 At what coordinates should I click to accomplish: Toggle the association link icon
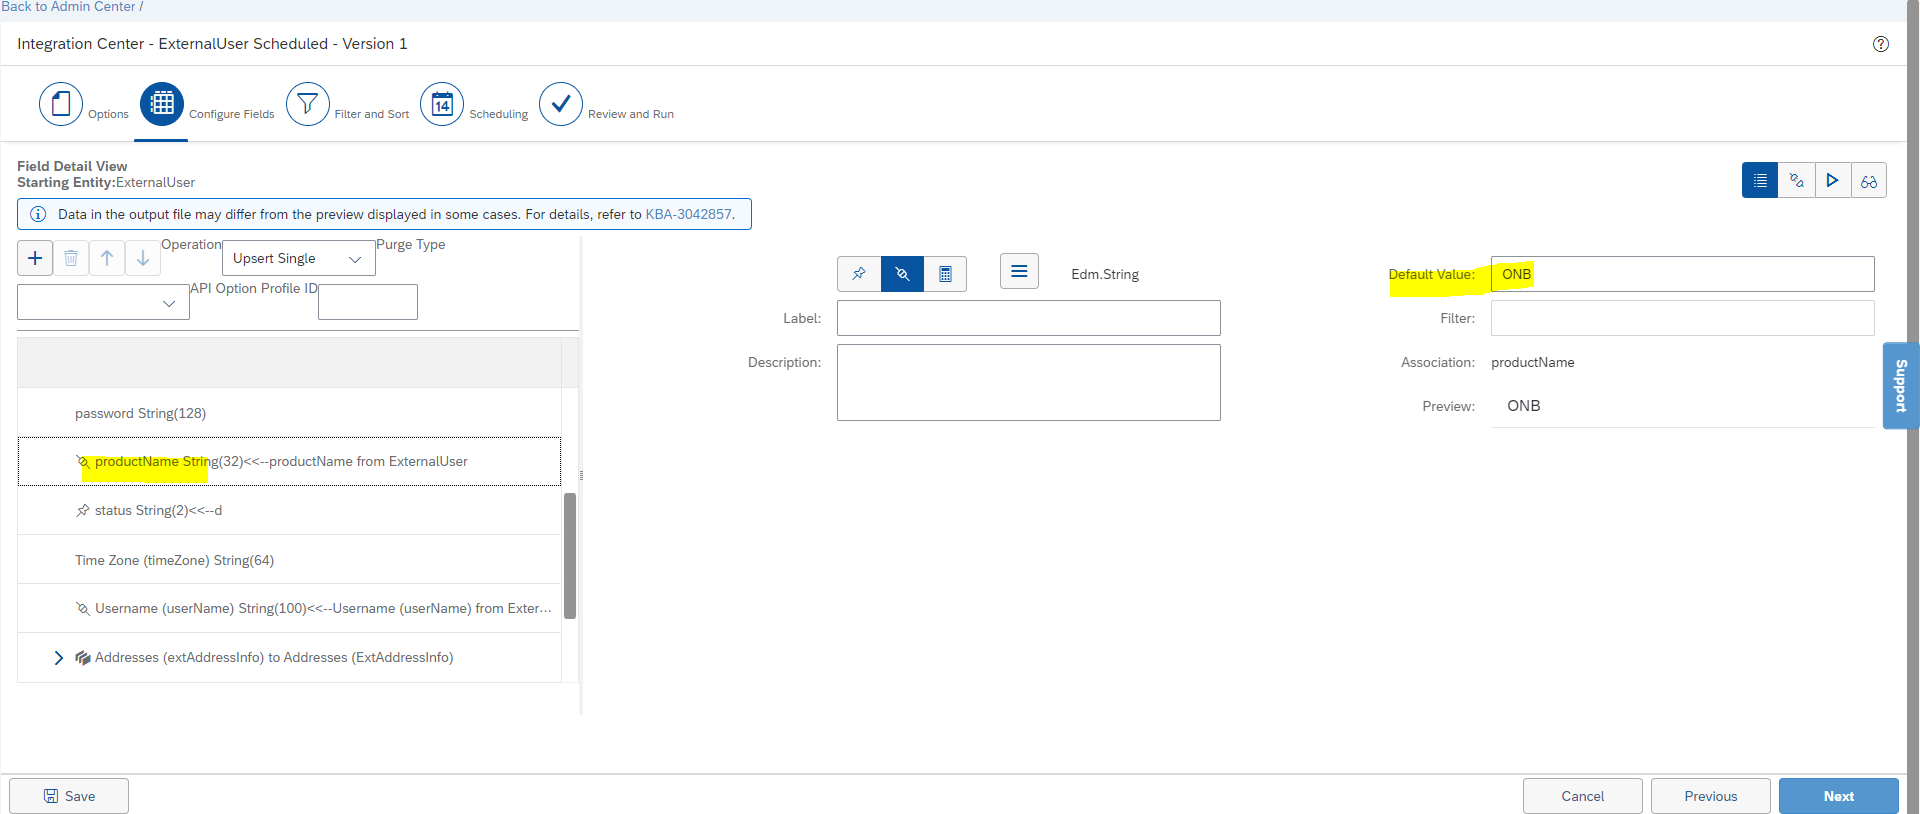pos(902,273)
